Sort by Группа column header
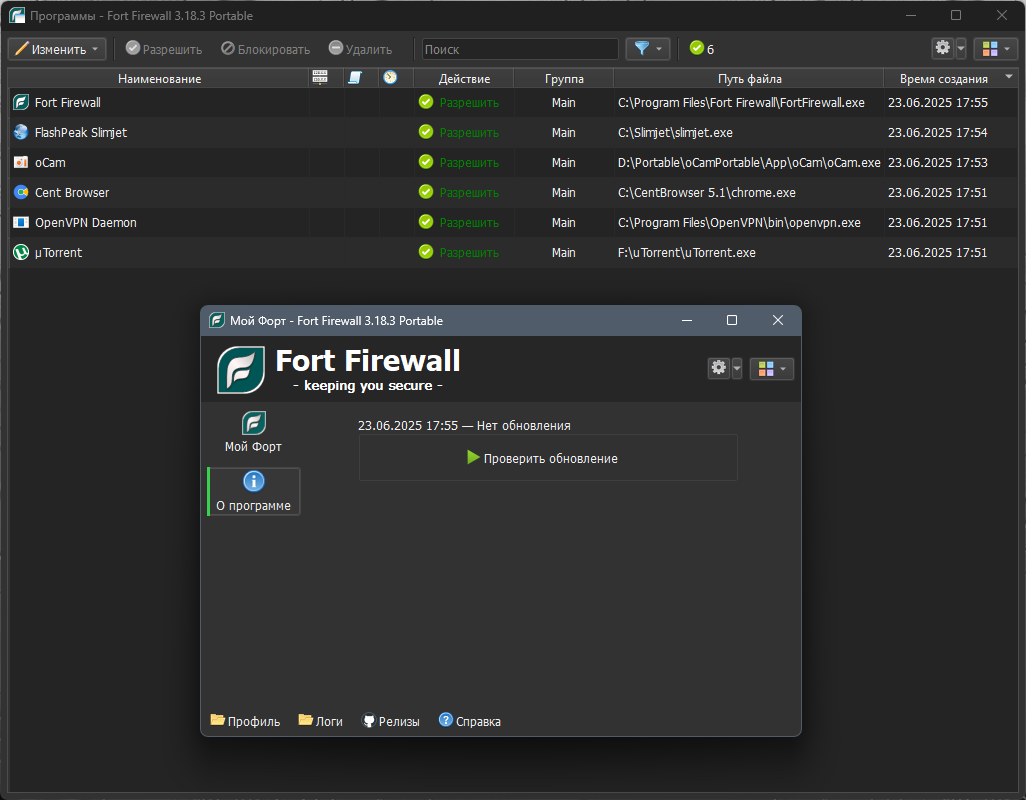 click(x=564, y=78)
